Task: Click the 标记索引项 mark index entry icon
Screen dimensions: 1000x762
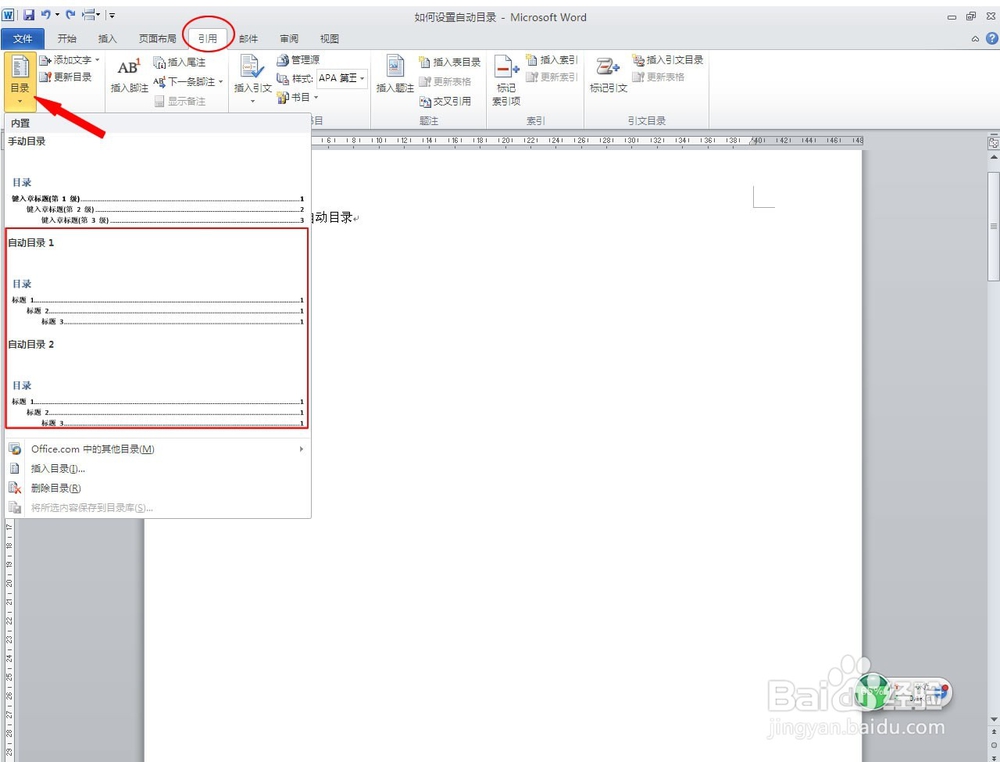Action: tap(506, 67)
